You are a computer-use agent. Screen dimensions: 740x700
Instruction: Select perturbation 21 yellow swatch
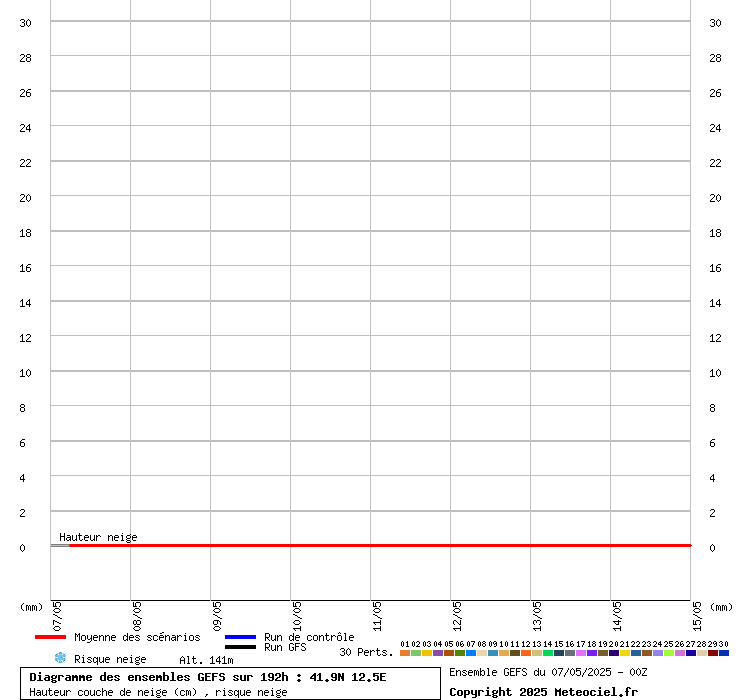[625, 653]
